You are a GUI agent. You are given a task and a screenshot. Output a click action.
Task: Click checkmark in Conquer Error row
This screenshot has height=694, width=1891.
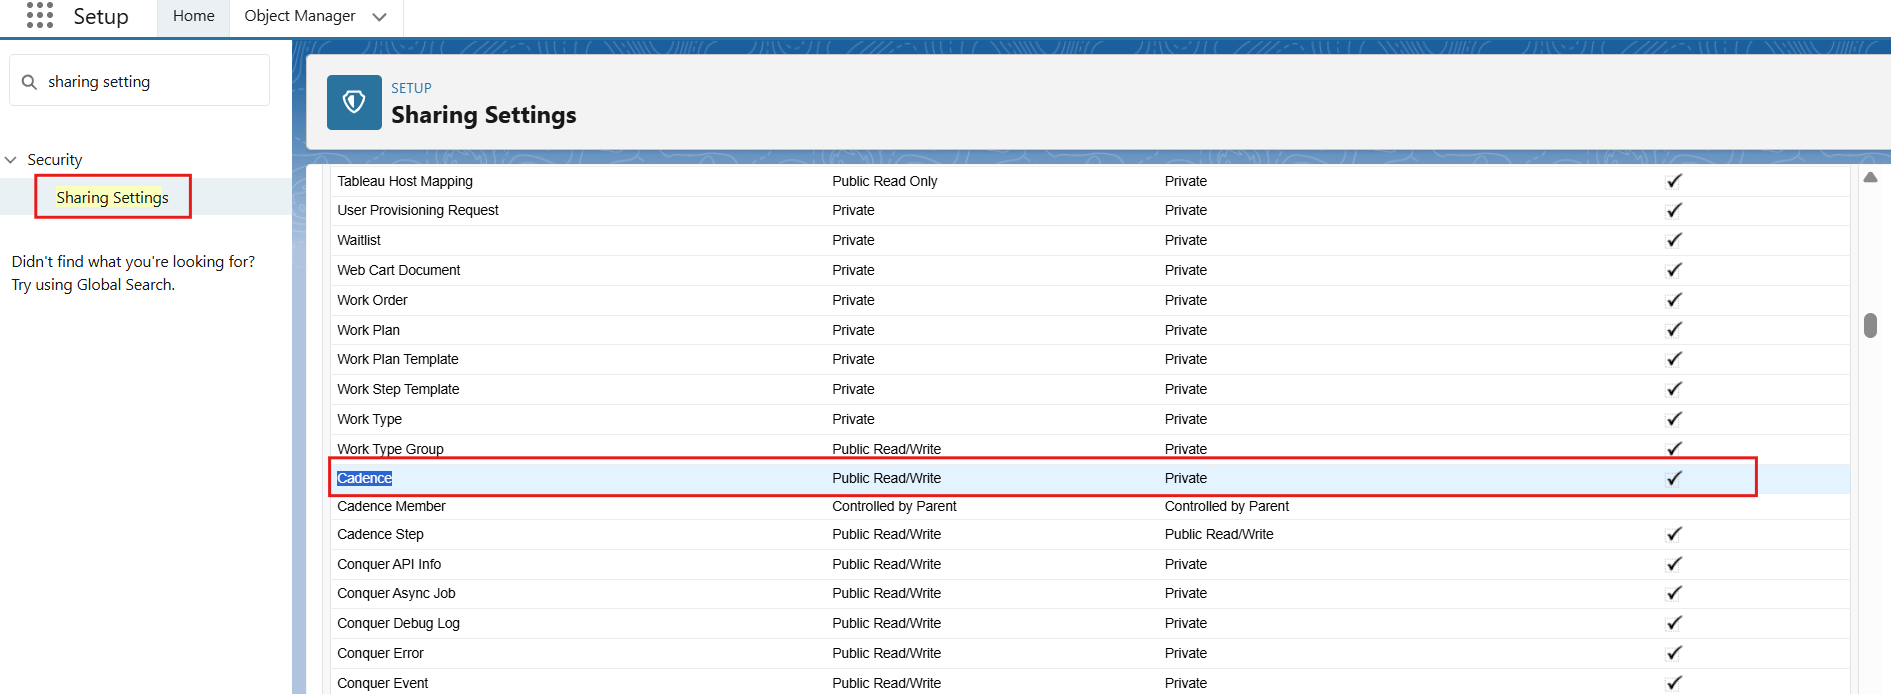point(1673,653)
